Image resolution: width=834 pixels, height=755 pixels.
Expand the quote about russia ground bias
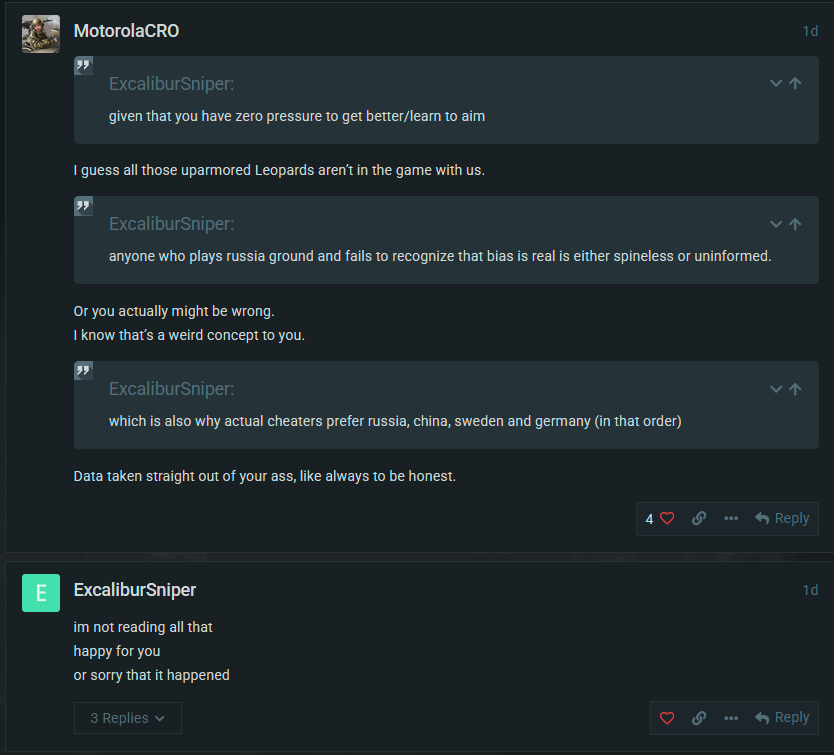[x=775, y=223]
